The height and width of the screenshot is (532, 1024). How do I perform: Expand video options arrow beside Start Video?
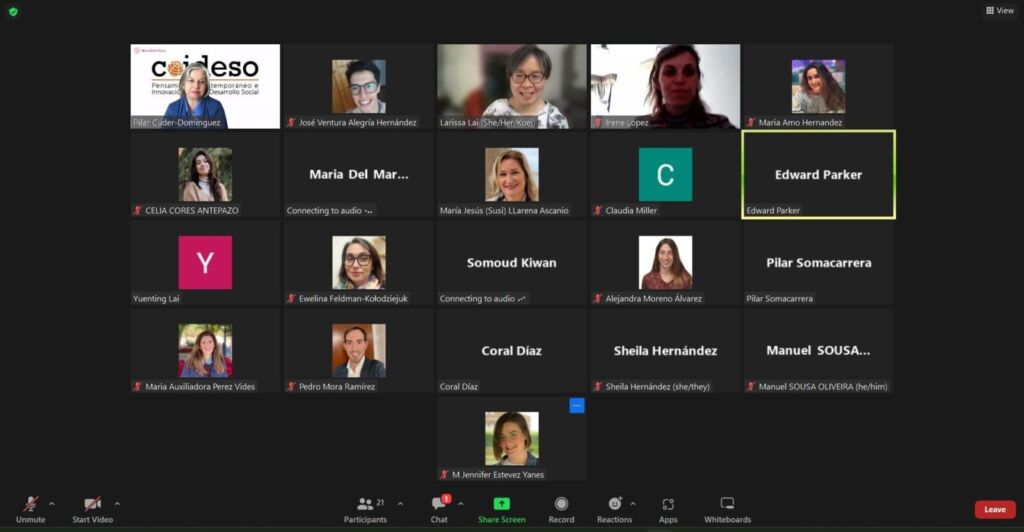pos(117,503)
